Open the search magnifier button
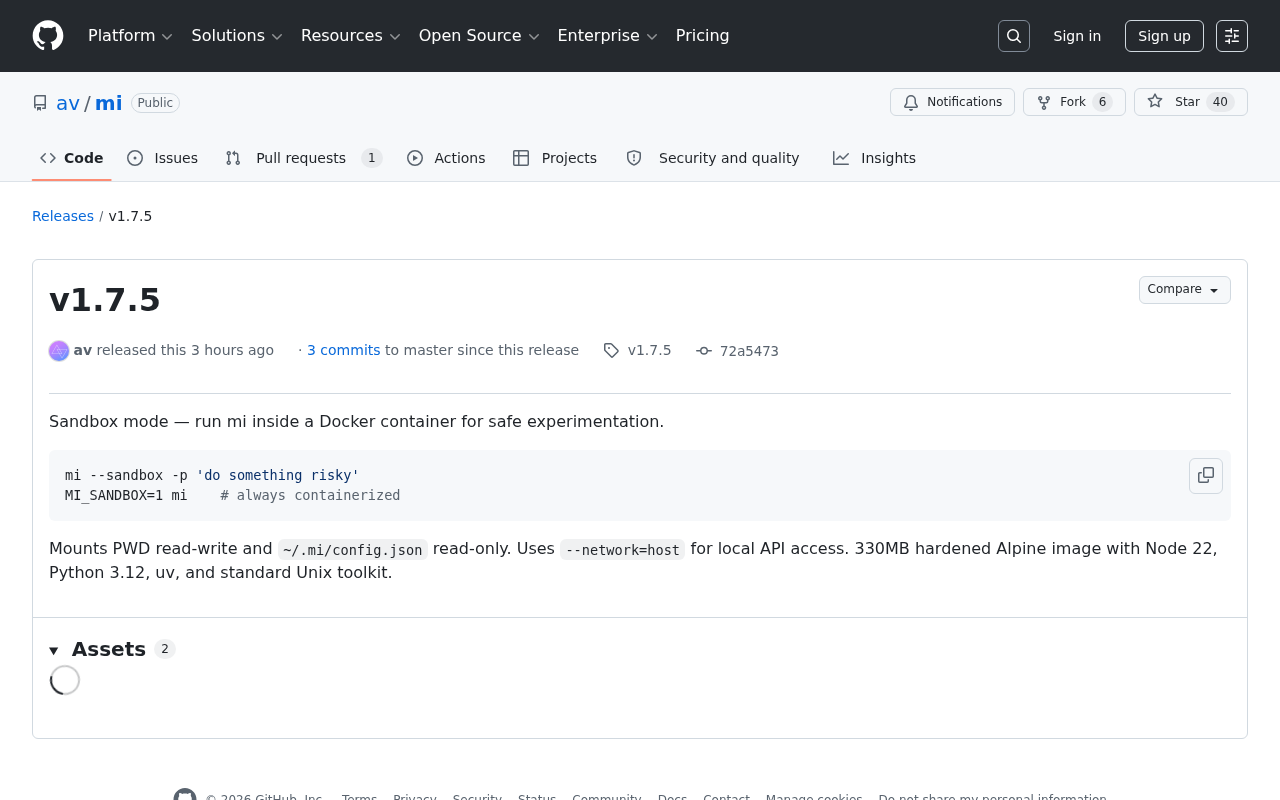The image size is (1280, 800). click(1014, 36)
